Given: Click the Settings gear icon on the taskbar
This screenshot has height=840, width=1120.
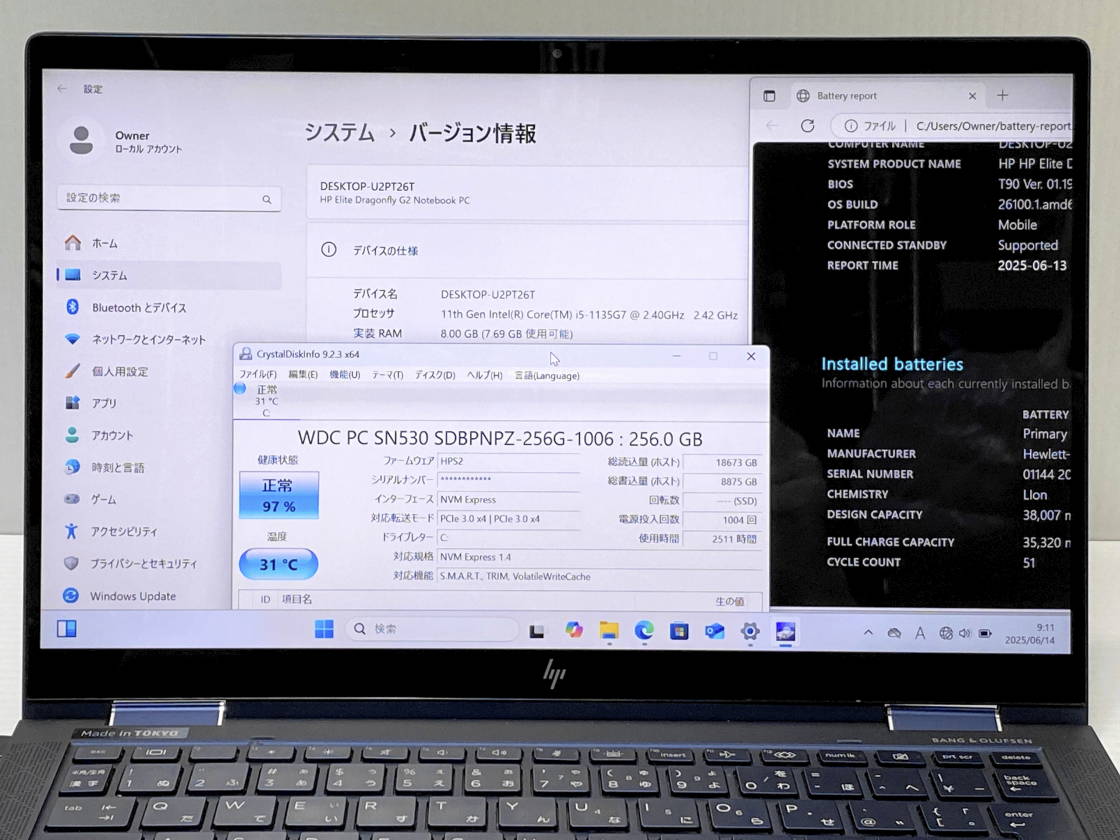Looking at the screenshot, I should [750, 631].
